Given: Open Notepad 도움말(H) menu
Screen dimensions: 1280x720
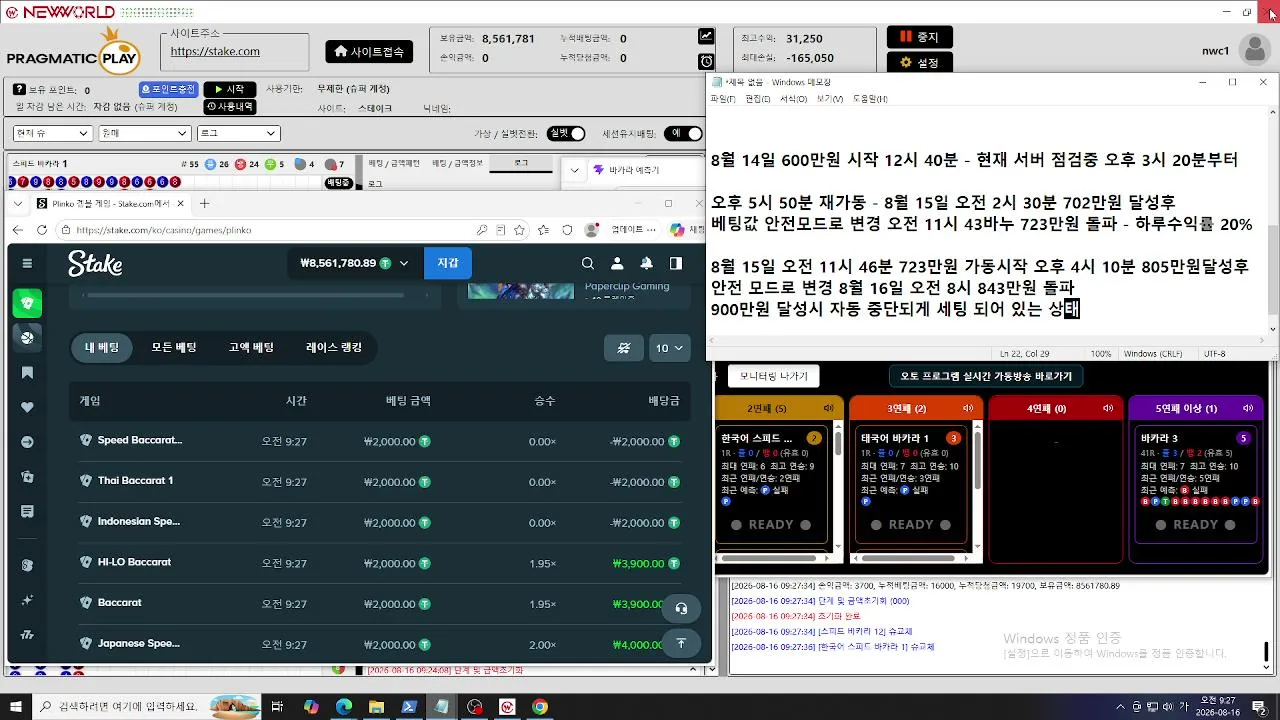Looking at the screenshot, I should [870, 99].
